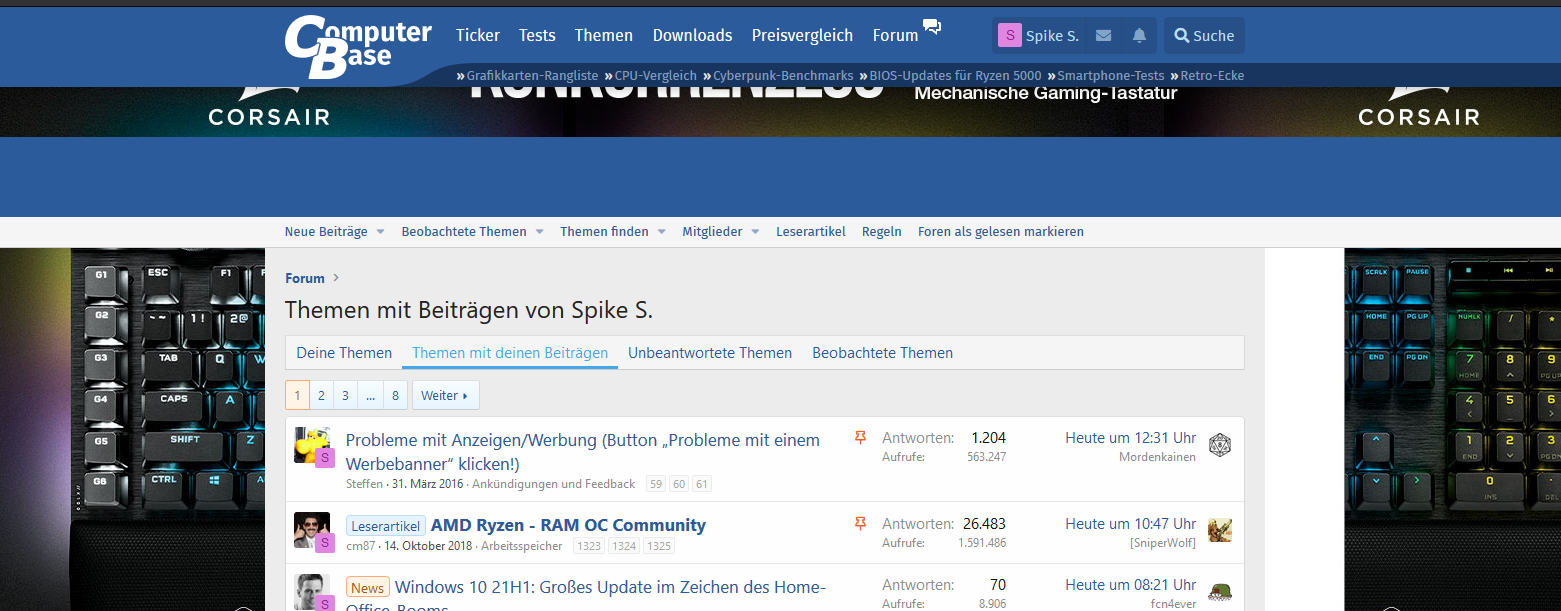
Task: Click the sticky pin icon on Werbung thread
Action: (x=860, y=438)
